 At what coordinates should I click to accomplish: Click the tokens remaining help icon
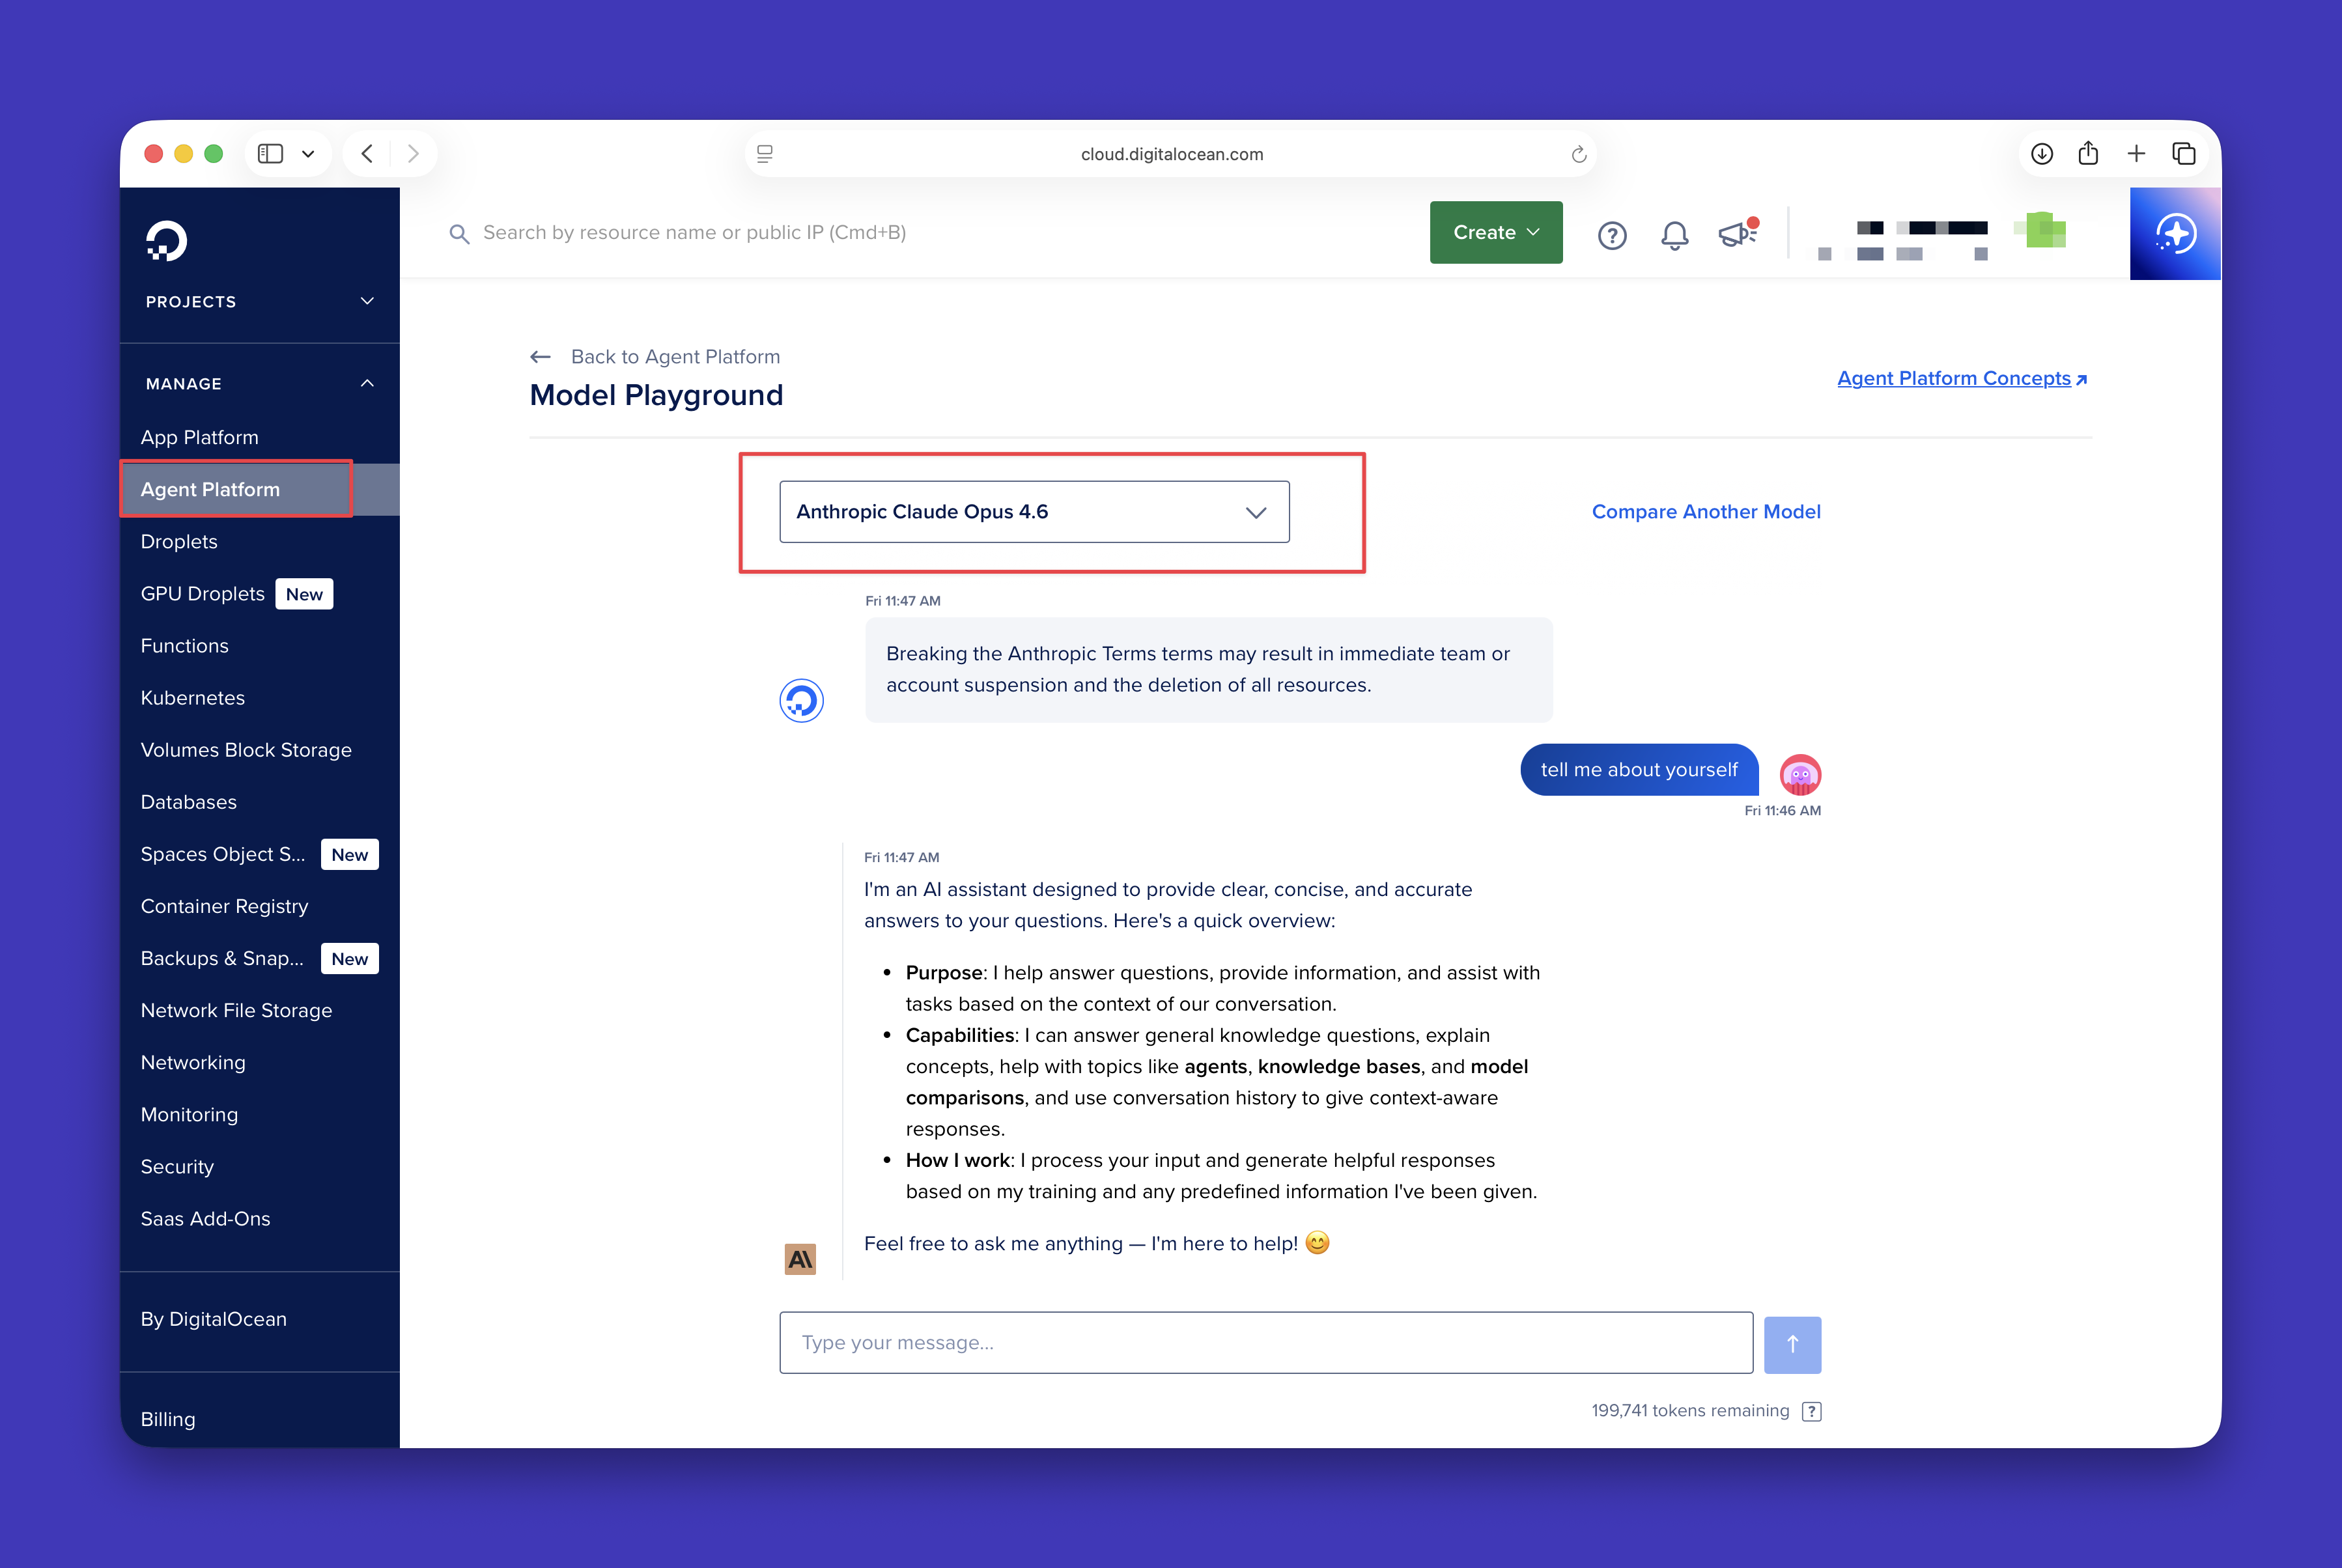(1811, 1411)
